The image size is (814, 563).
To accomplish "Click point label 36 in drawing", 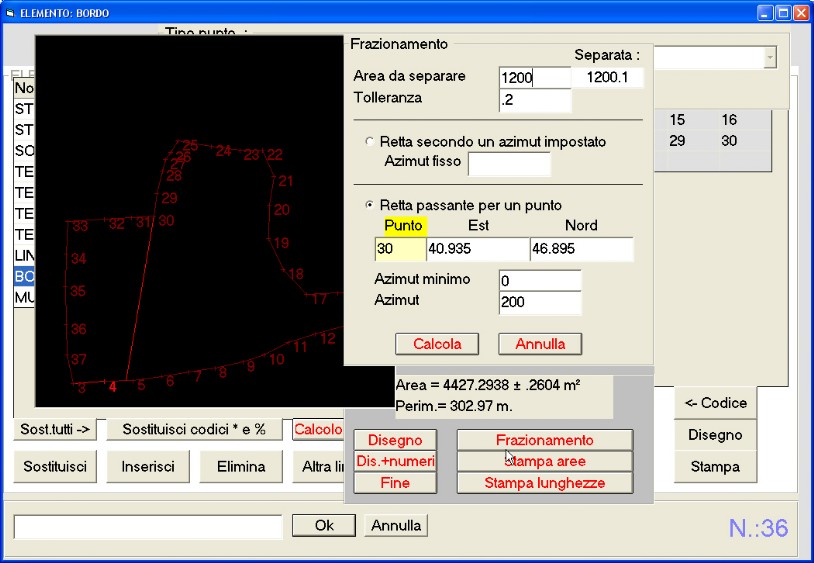I will [x=78, y=329].
